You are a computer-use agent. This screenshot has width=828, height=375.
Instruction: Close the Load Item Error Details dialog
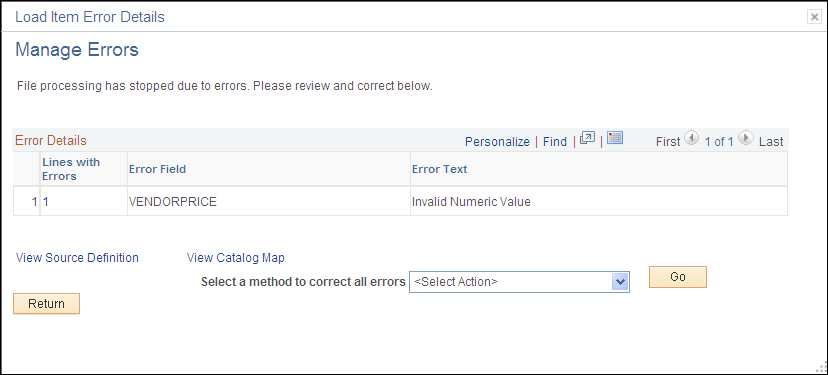point(815,17)
